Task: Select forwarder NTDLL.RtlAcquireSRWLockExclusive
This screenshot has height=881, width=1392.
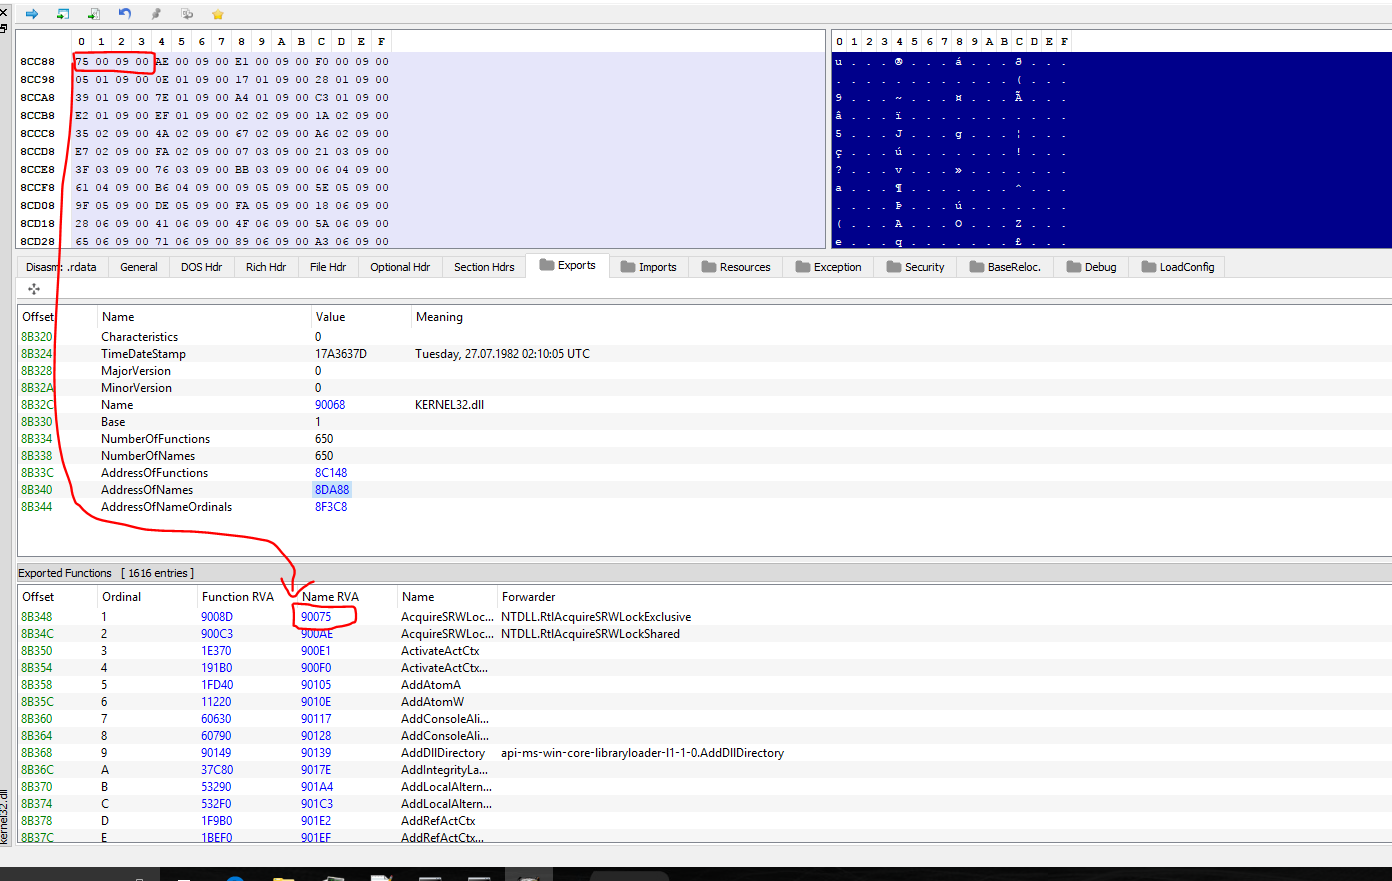Action: (596, 617)
